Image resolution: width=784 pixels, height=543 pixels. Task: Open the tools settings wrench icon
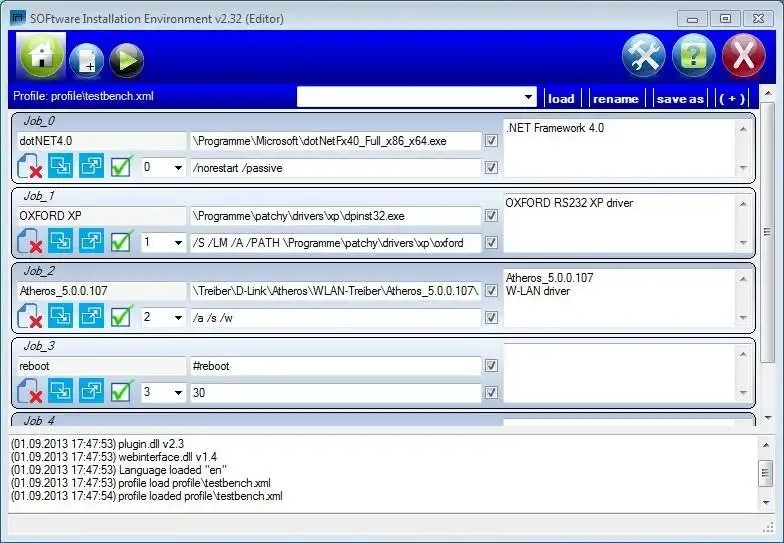click(644, 56)
